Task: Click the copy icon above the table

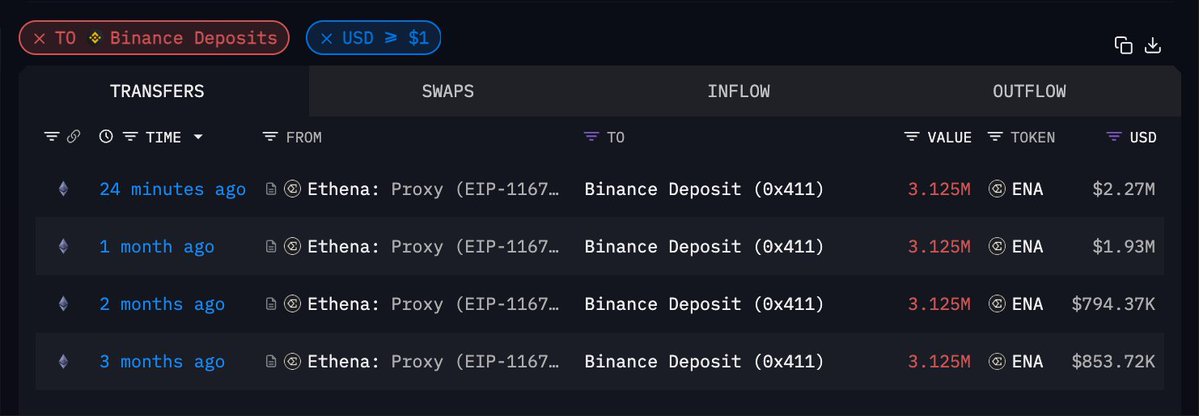Action: click(x=1123, y=46)
